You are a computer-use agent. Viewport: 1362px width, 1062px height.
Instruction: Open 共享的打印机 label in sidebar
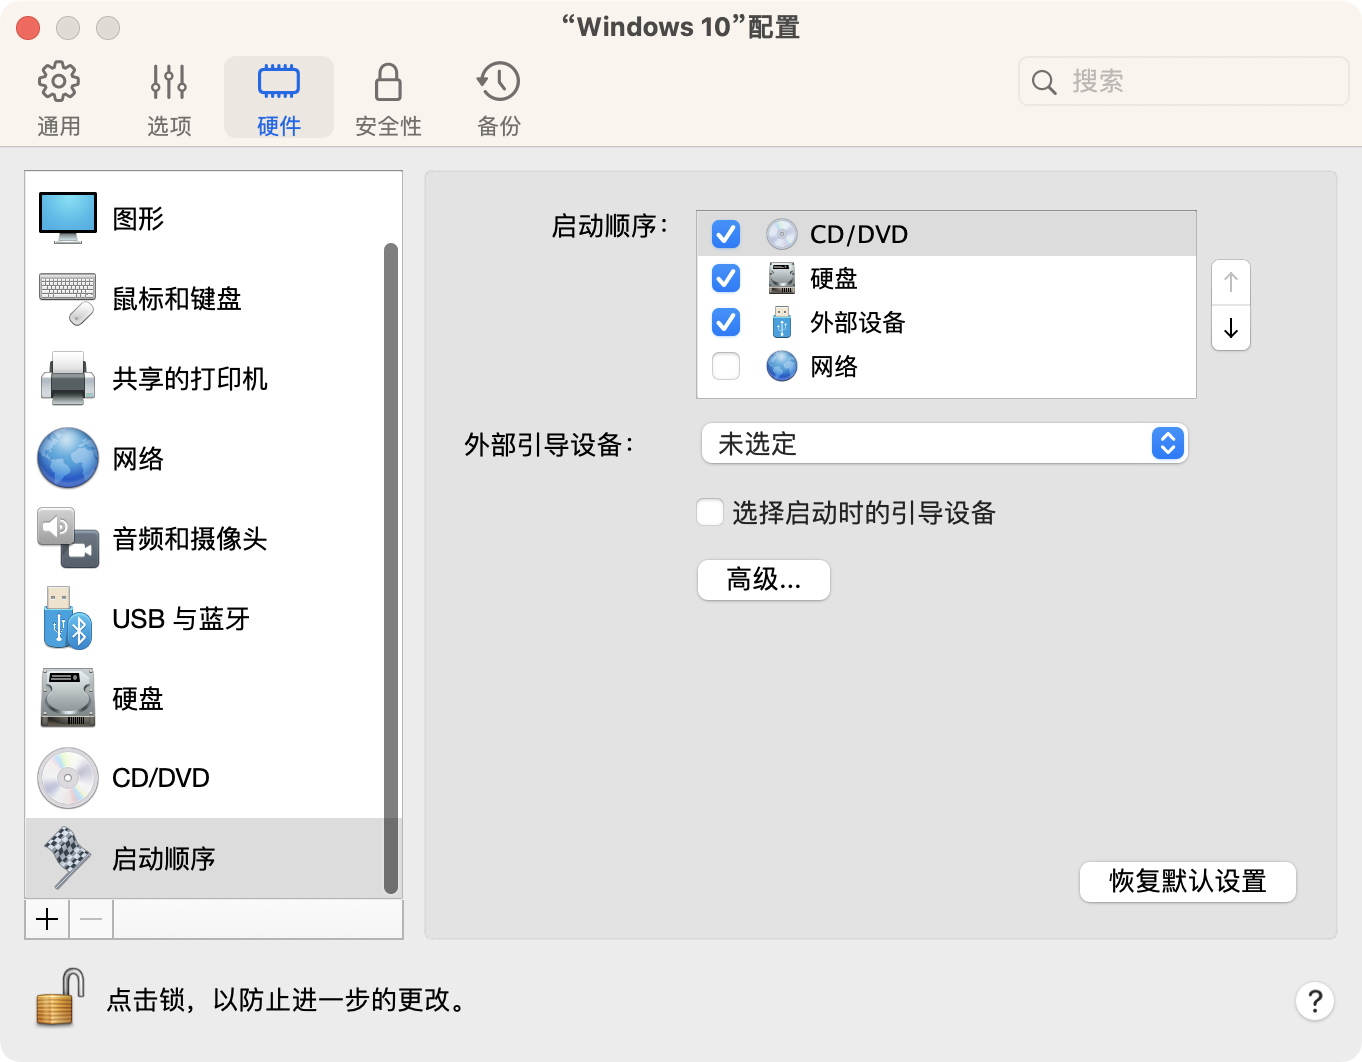pos(190,379)
